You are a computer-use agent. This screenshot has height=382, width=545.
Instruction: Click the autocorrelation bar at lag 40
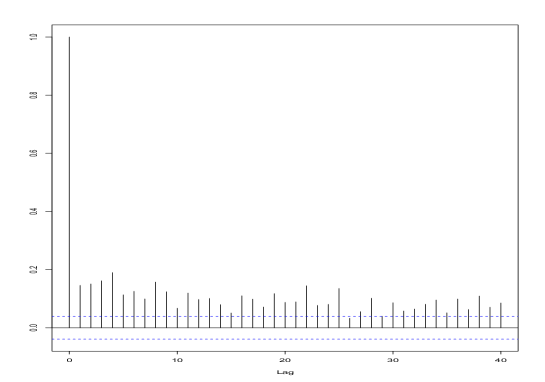pyautogui.click(x=501, y=315)
